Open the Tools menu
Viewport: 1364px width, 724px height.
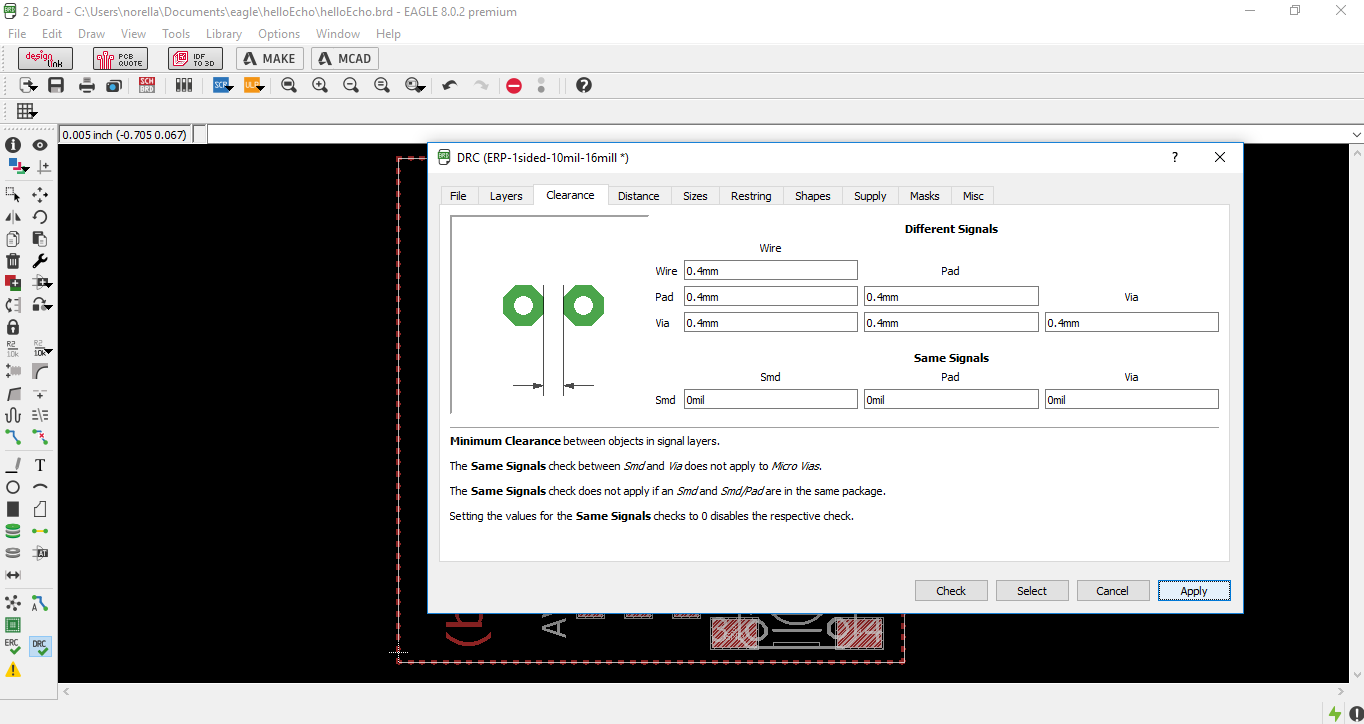click(176, 34)
